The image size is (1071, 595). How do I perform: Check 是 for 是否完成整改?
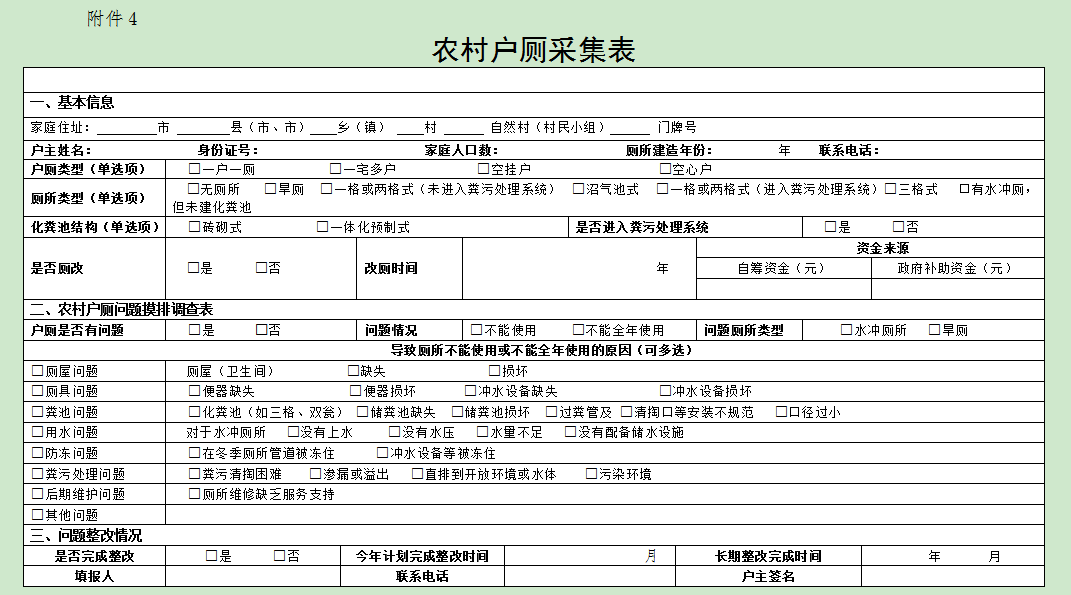[212, 556]
